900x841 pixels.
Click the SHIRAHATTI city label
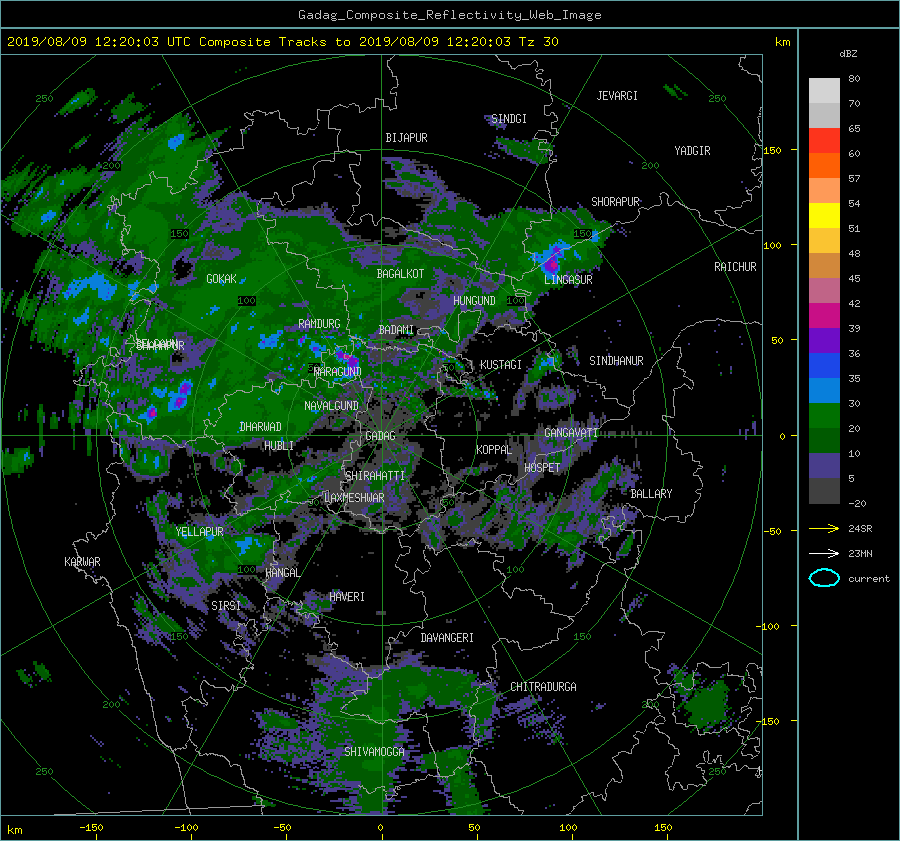(375, 476)
